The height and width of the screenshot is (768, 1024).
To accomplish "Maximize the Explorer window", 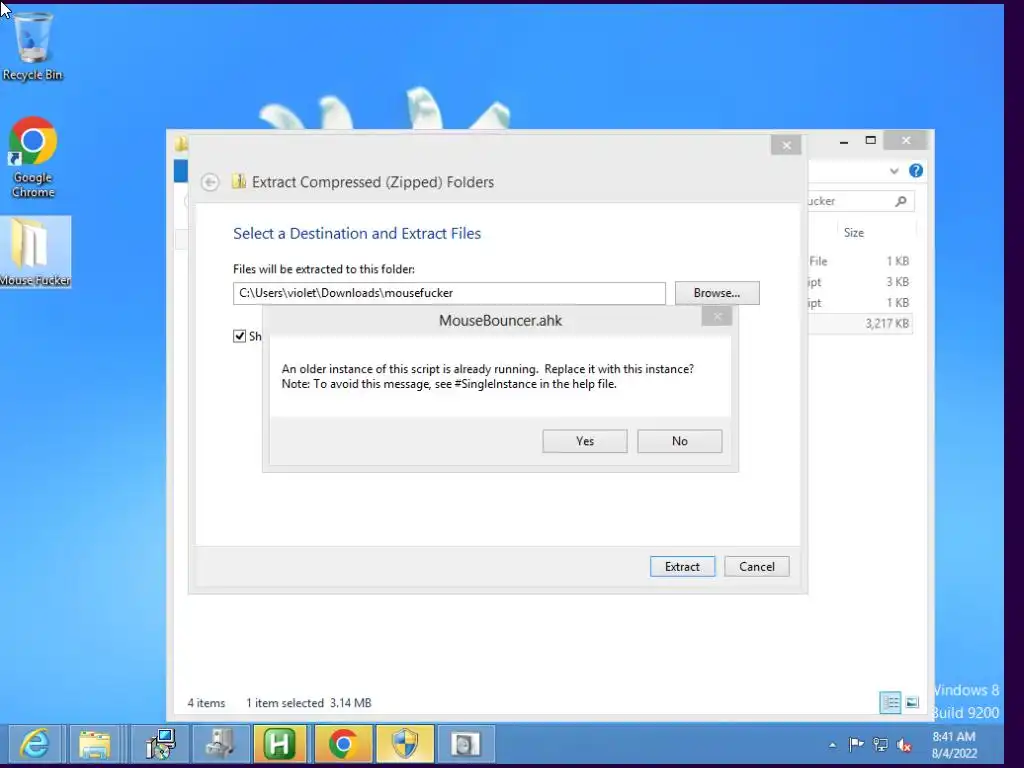I will coord(871,140).
